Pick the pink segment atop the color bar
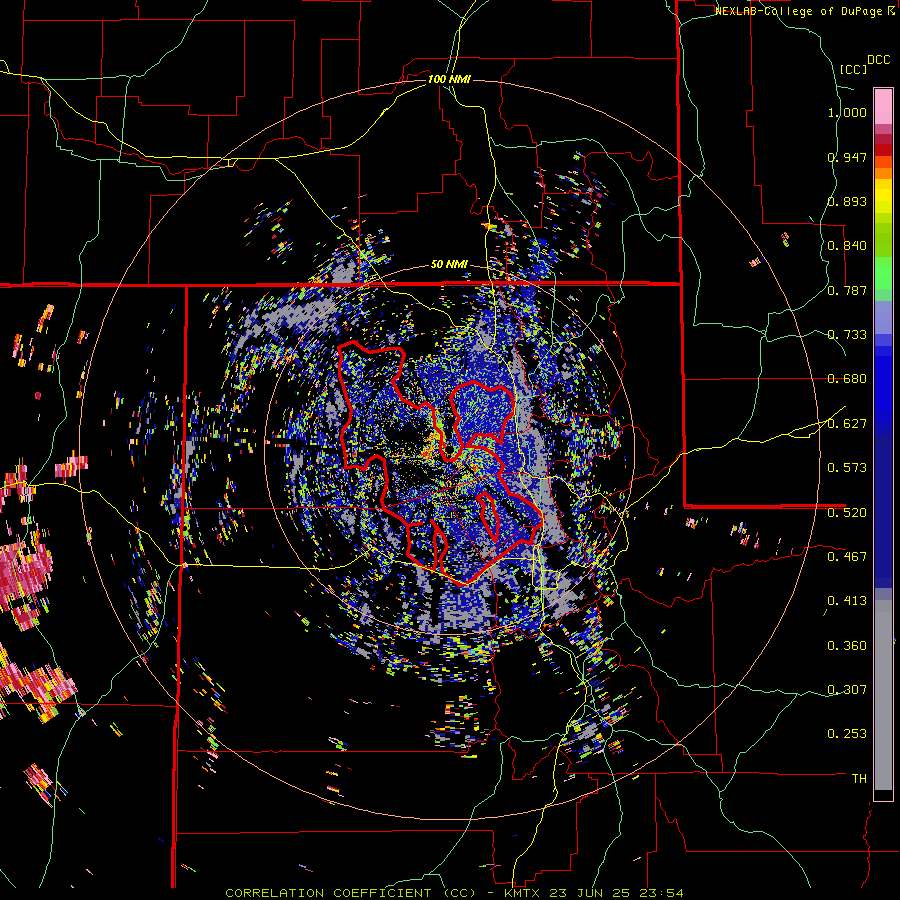Viewport: 900px width, 900px height. [x=883, y=106]
